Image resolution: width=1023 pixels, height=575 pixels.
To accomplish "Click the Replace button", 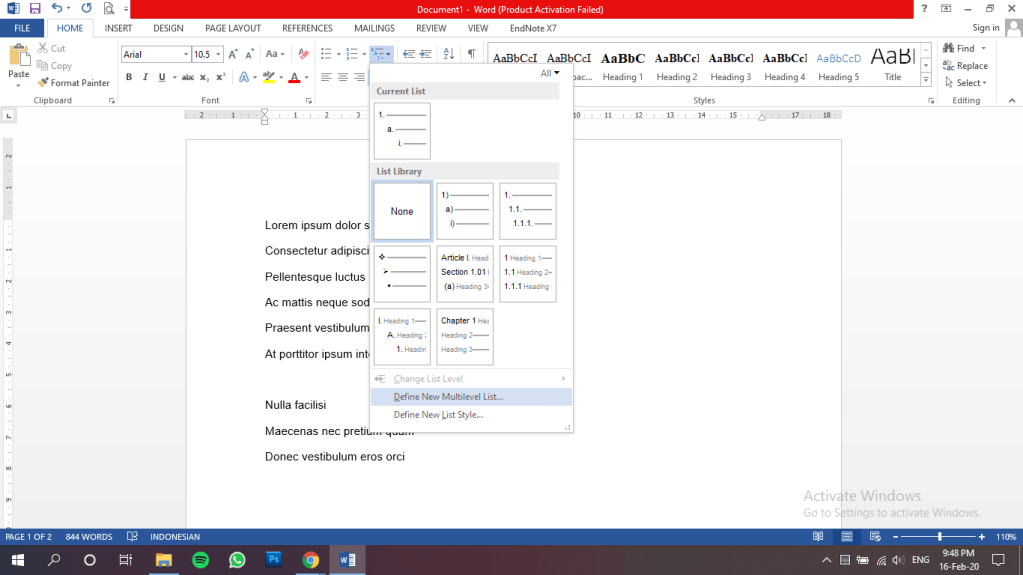I will [964, 66].
